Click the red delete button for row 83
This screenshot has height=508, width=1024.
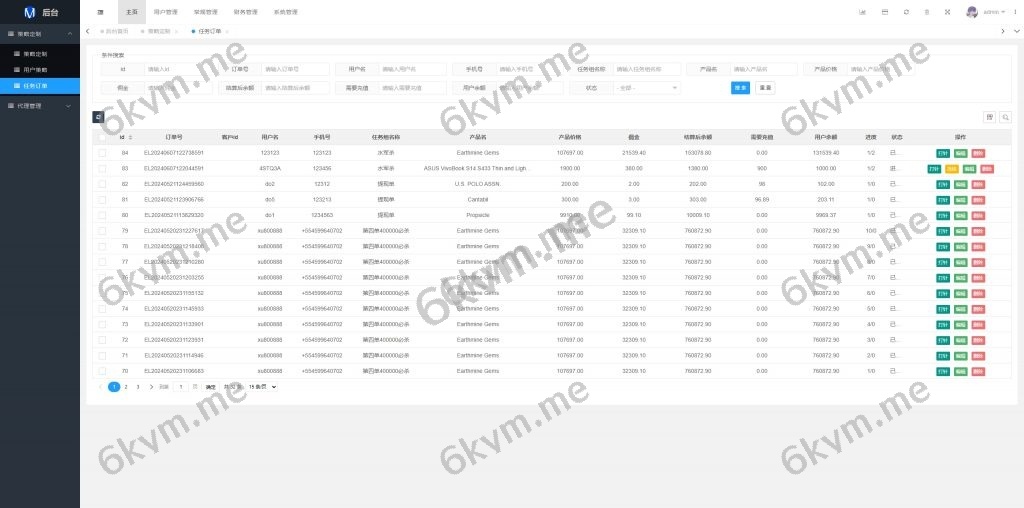[x=987, y=169]
